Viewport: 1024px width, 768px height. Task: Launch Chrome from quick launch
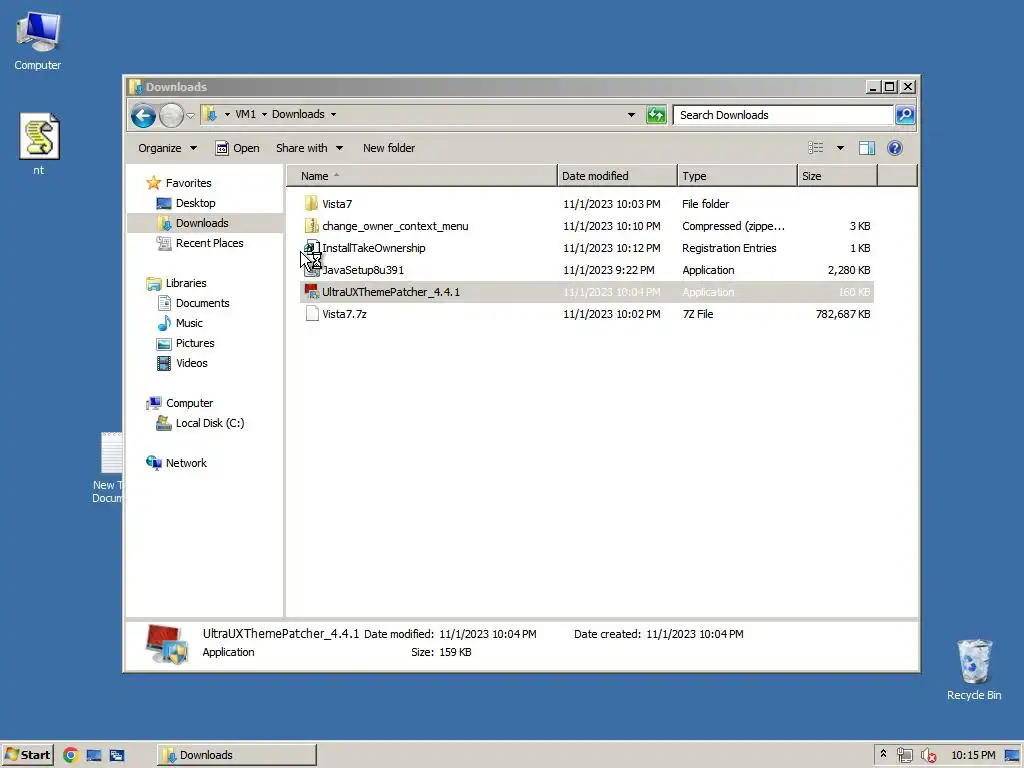71,756
